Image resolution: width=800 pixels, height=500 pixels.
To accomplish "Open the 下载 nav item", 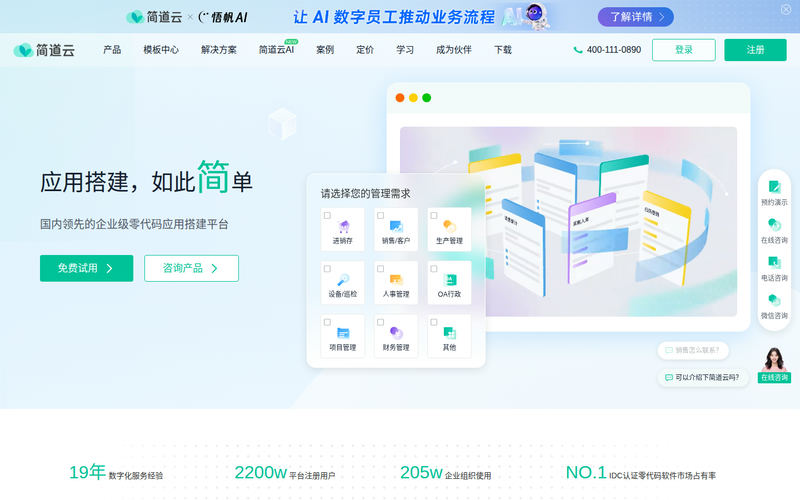I will click(503, 49).
